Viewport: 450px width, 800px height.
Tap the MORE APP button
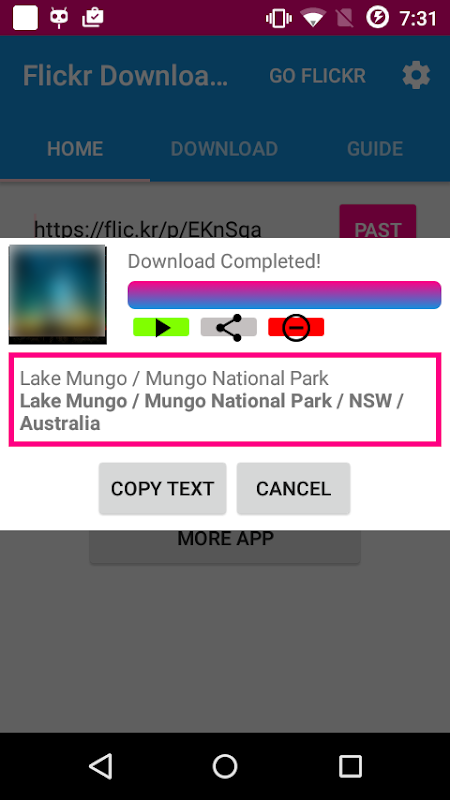(x=225, y=546)
